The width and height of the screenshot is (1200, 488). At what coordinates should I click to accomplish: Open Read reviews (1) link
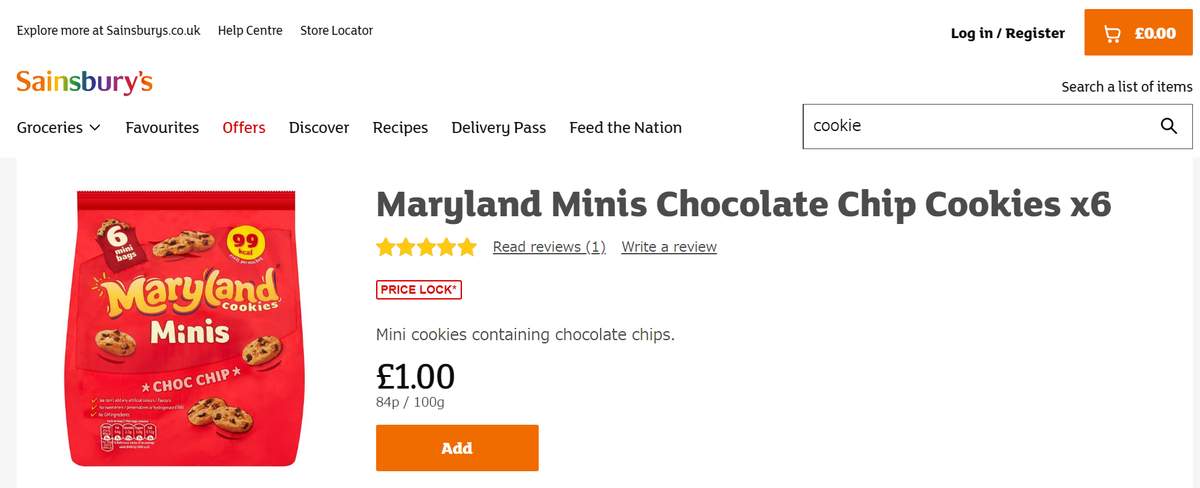(x=549, y=247)
